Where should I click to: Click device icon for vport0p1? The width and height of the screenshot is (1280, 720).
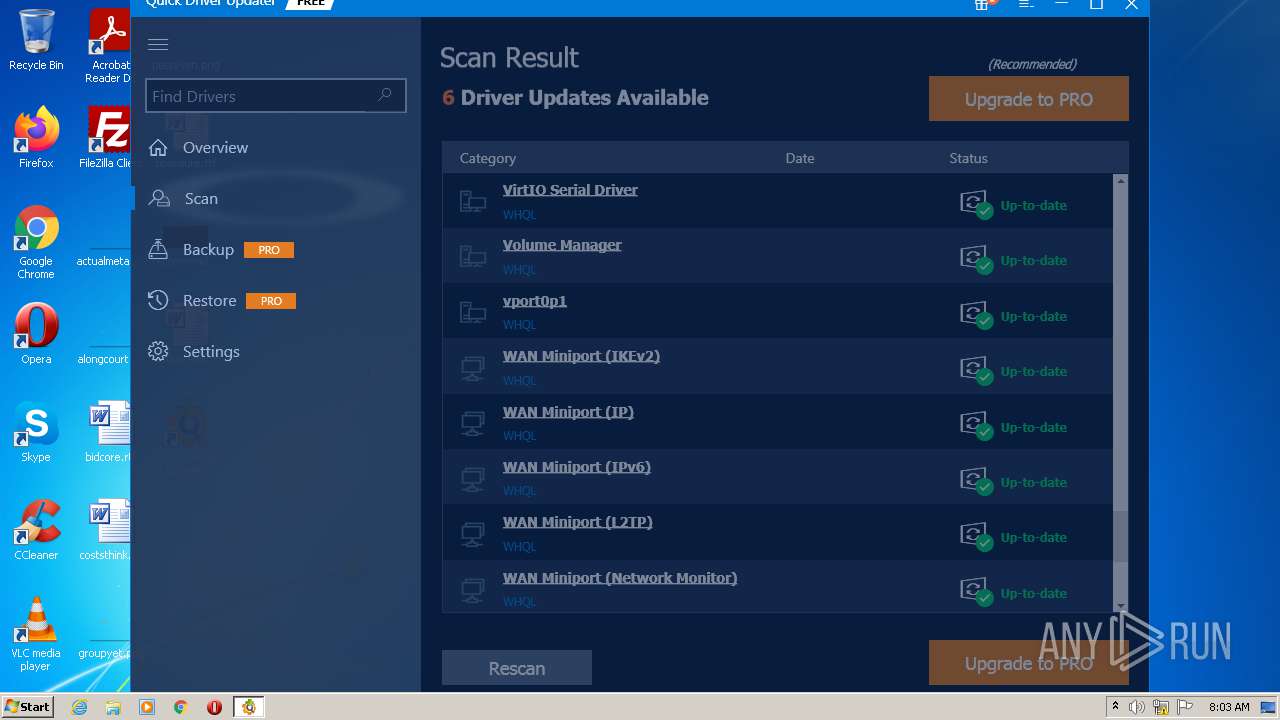[473, 313]
